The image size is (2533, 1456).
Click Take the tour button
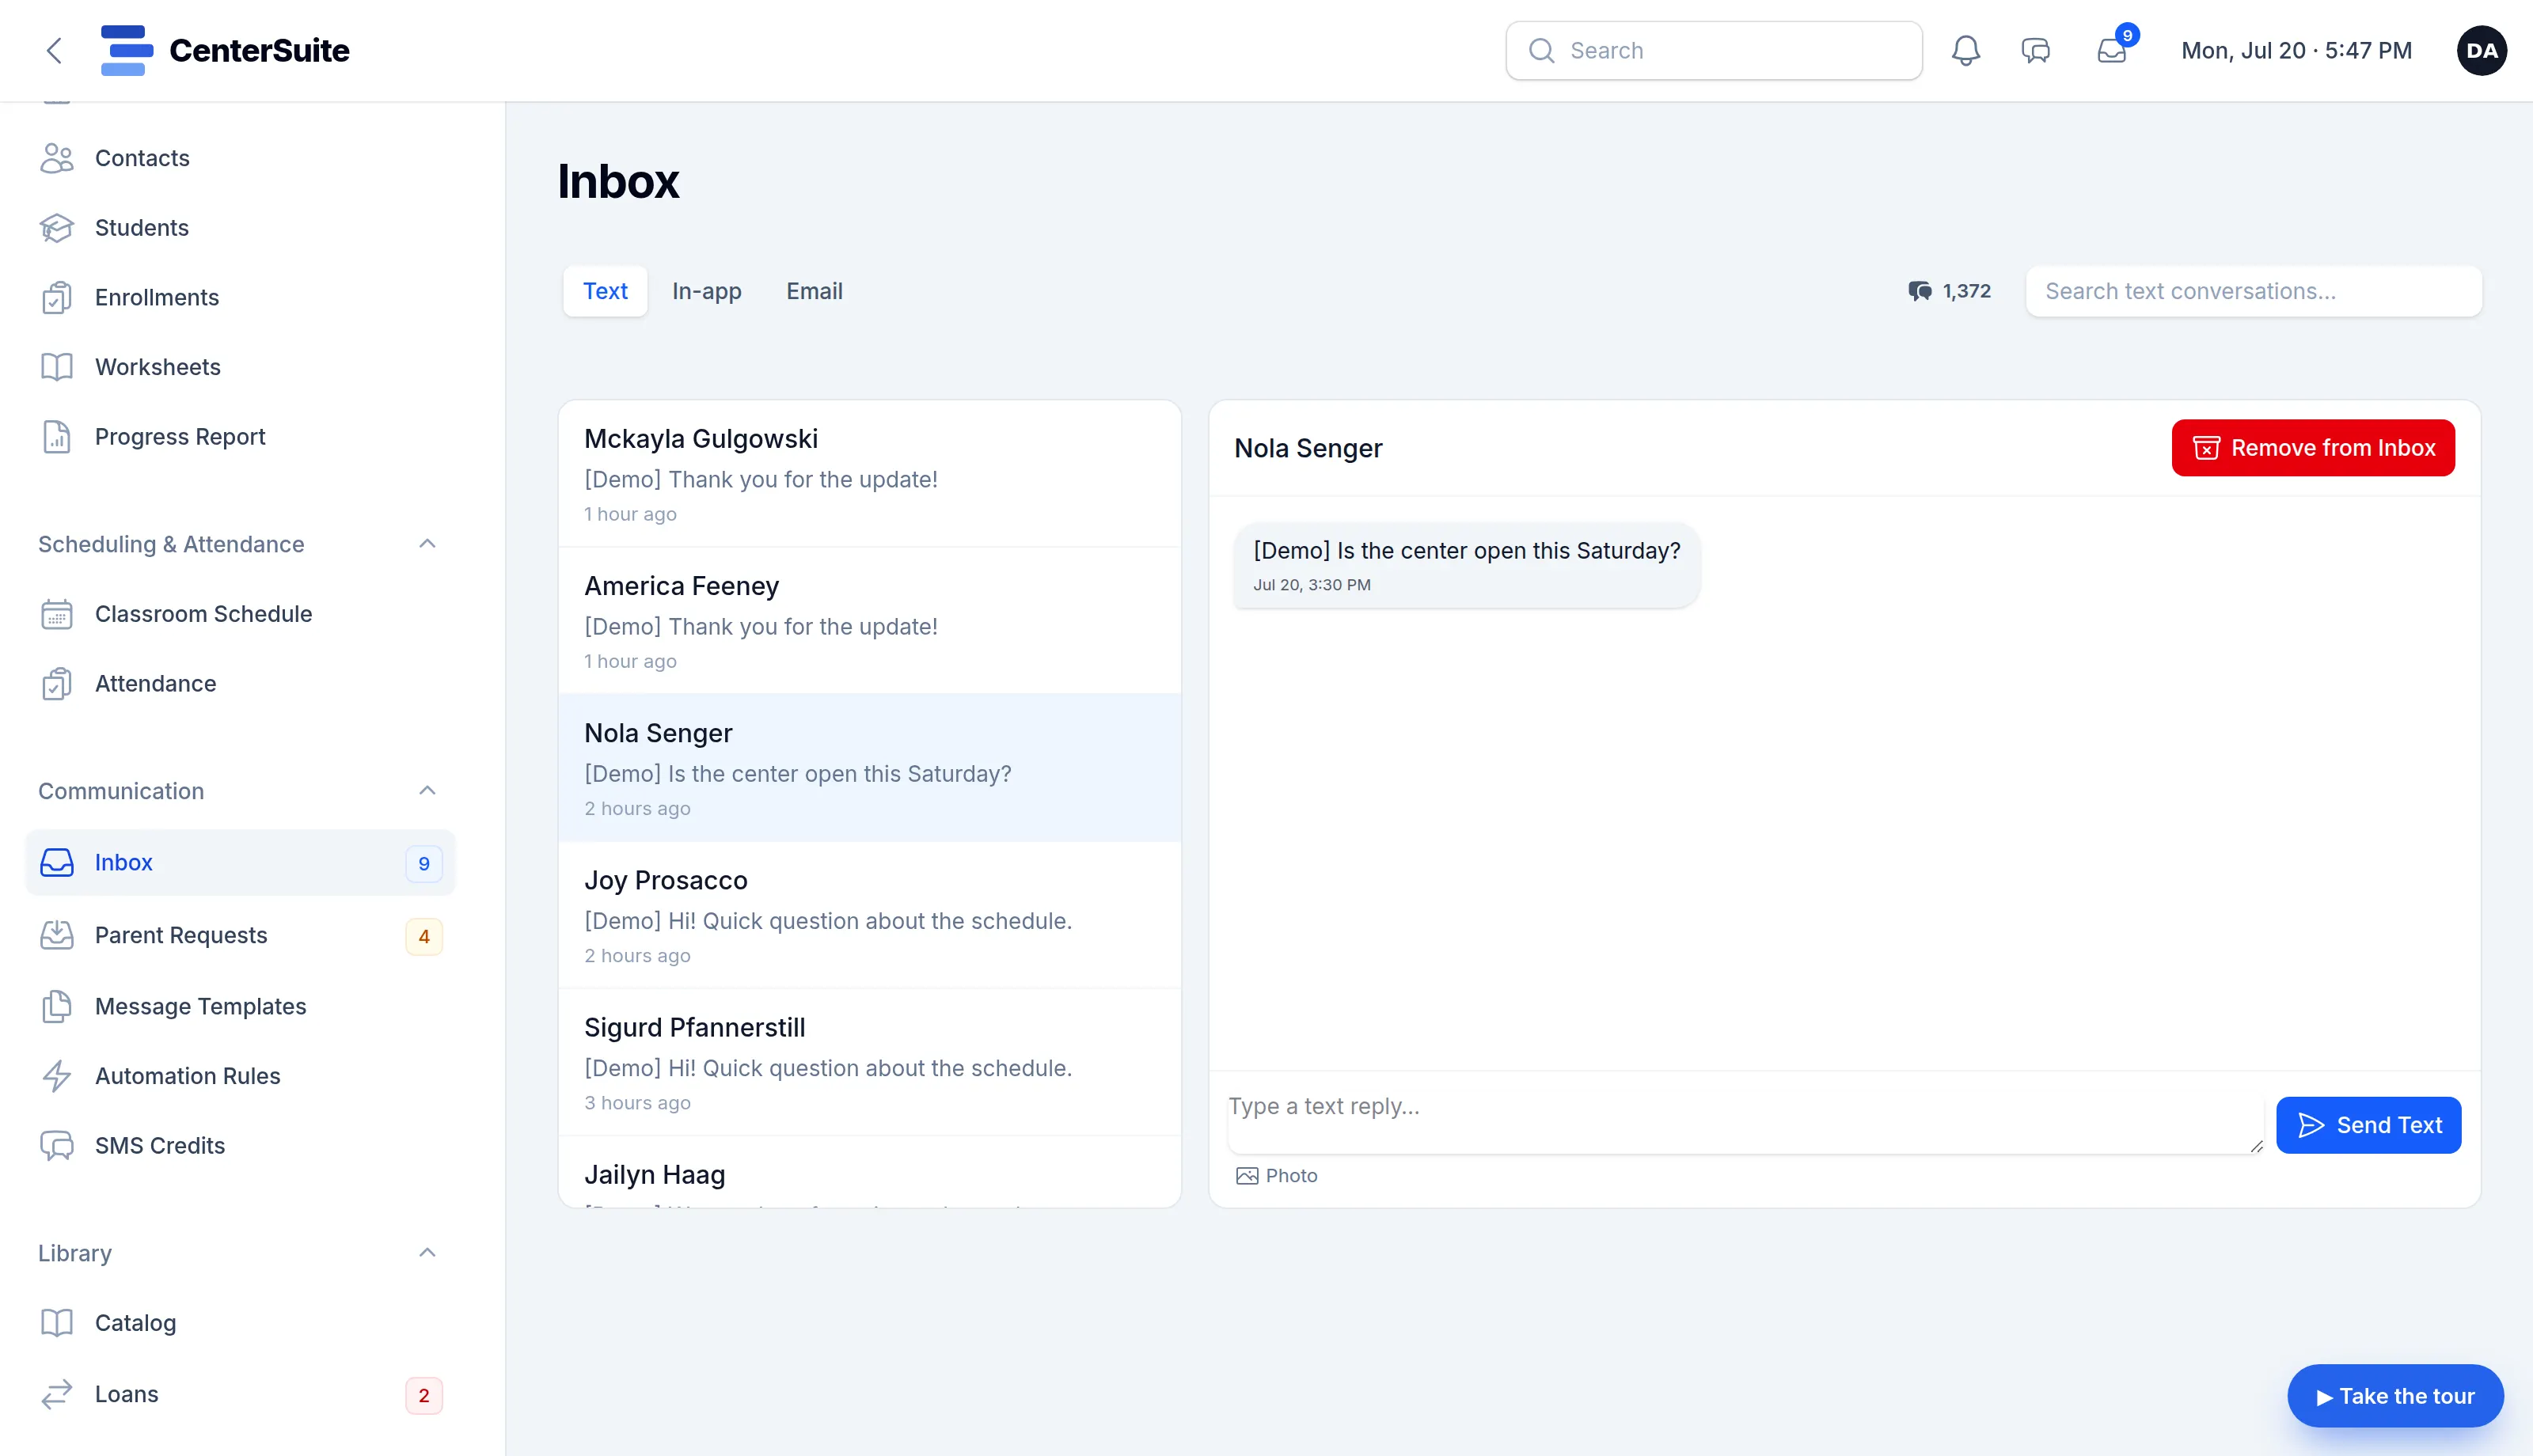click(x=2395, y=1396)
